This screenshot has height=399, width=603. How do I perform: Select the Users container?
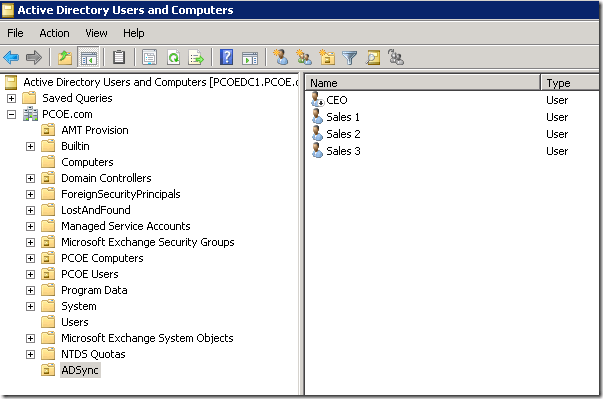75,322
